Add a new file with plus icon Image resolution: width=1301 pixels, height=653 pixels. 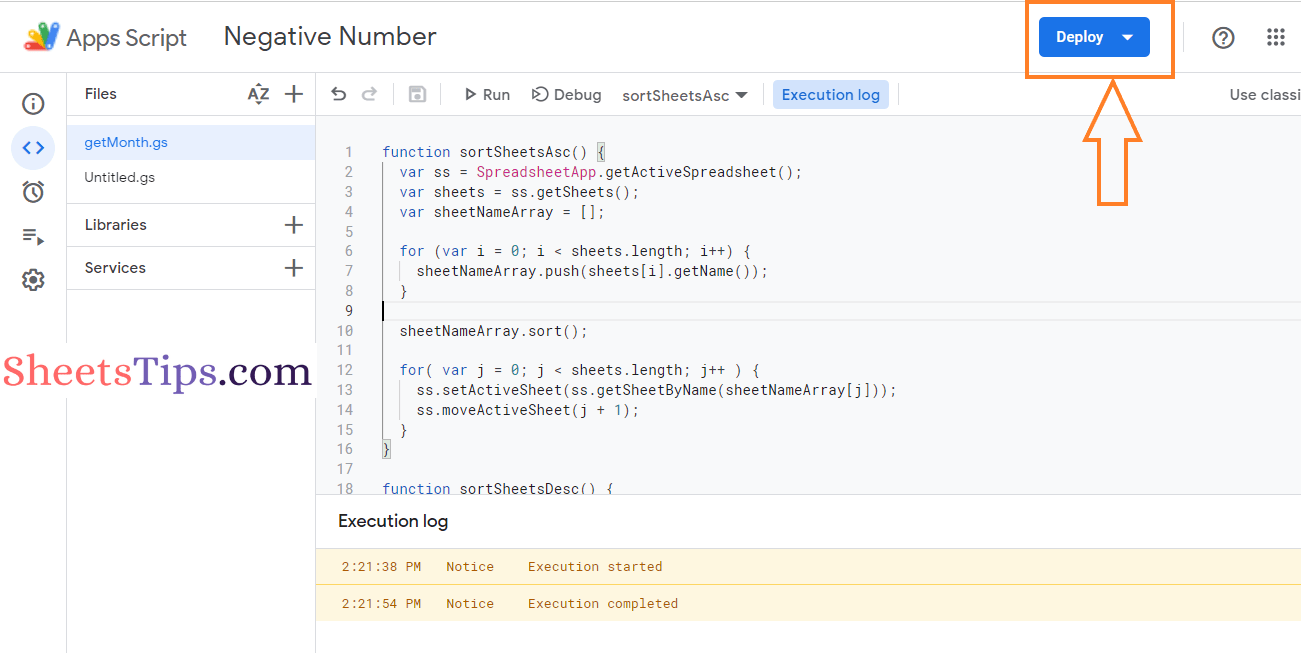click(294, 94)
